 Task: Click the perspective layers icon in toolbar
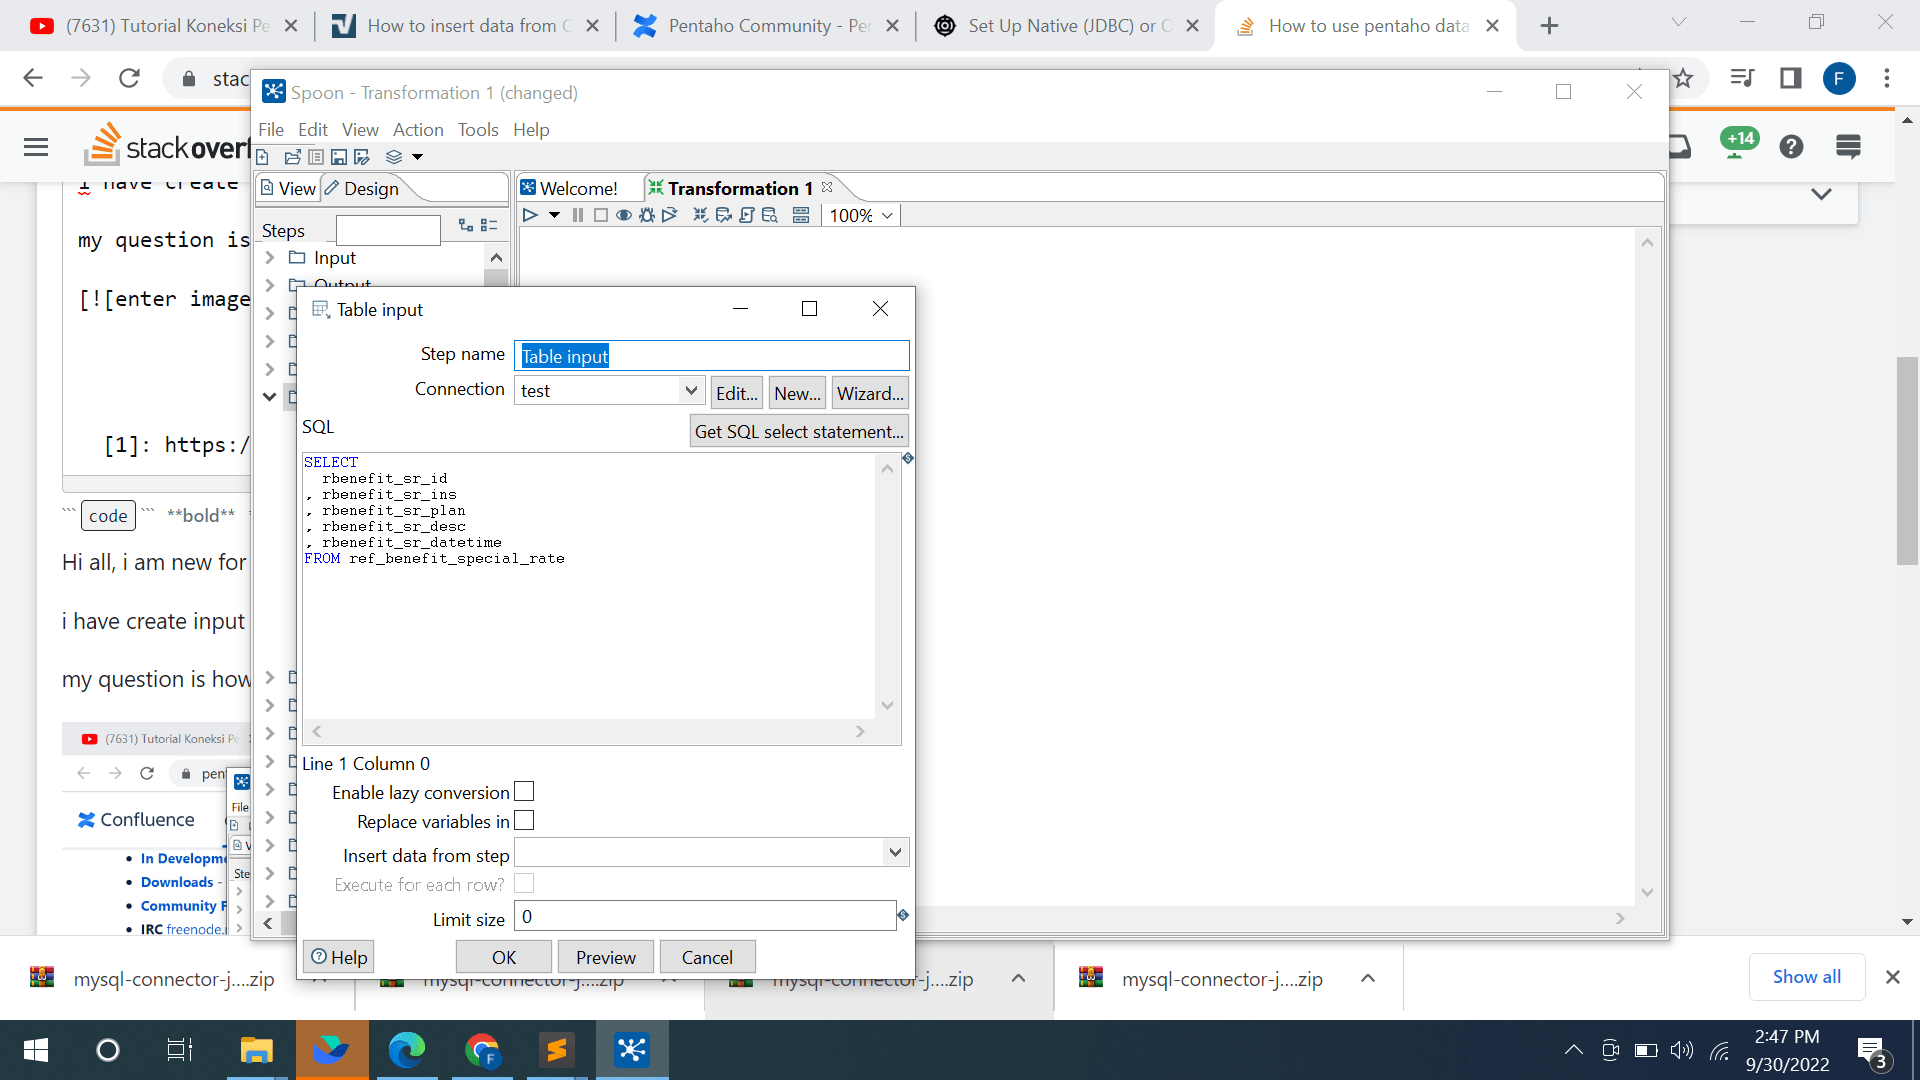[394, 157]
